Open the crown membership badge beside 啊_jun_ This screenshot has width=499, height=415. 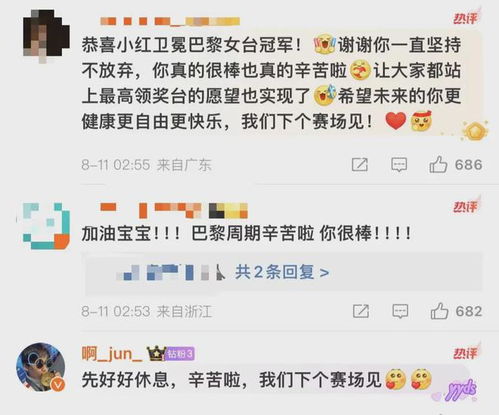pos(156,354)
